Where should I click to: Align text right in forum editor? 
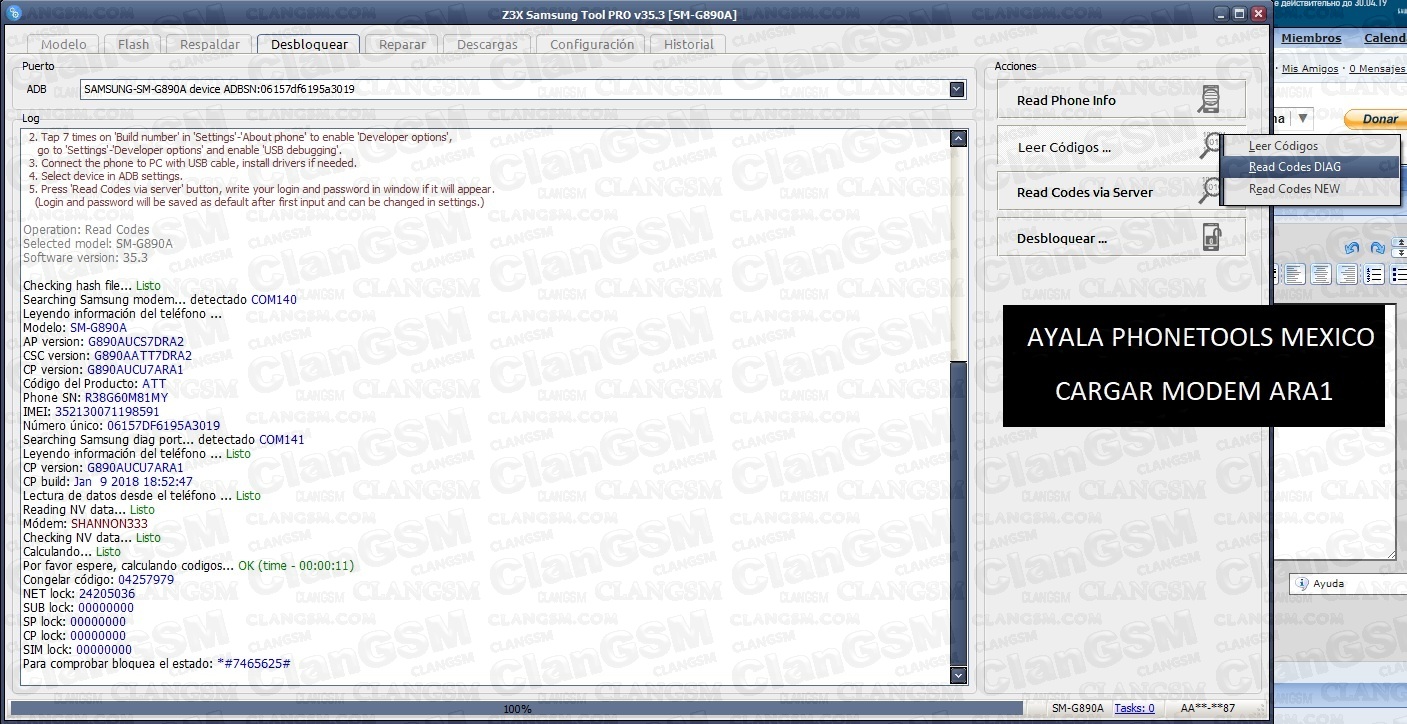(1347, 274)
